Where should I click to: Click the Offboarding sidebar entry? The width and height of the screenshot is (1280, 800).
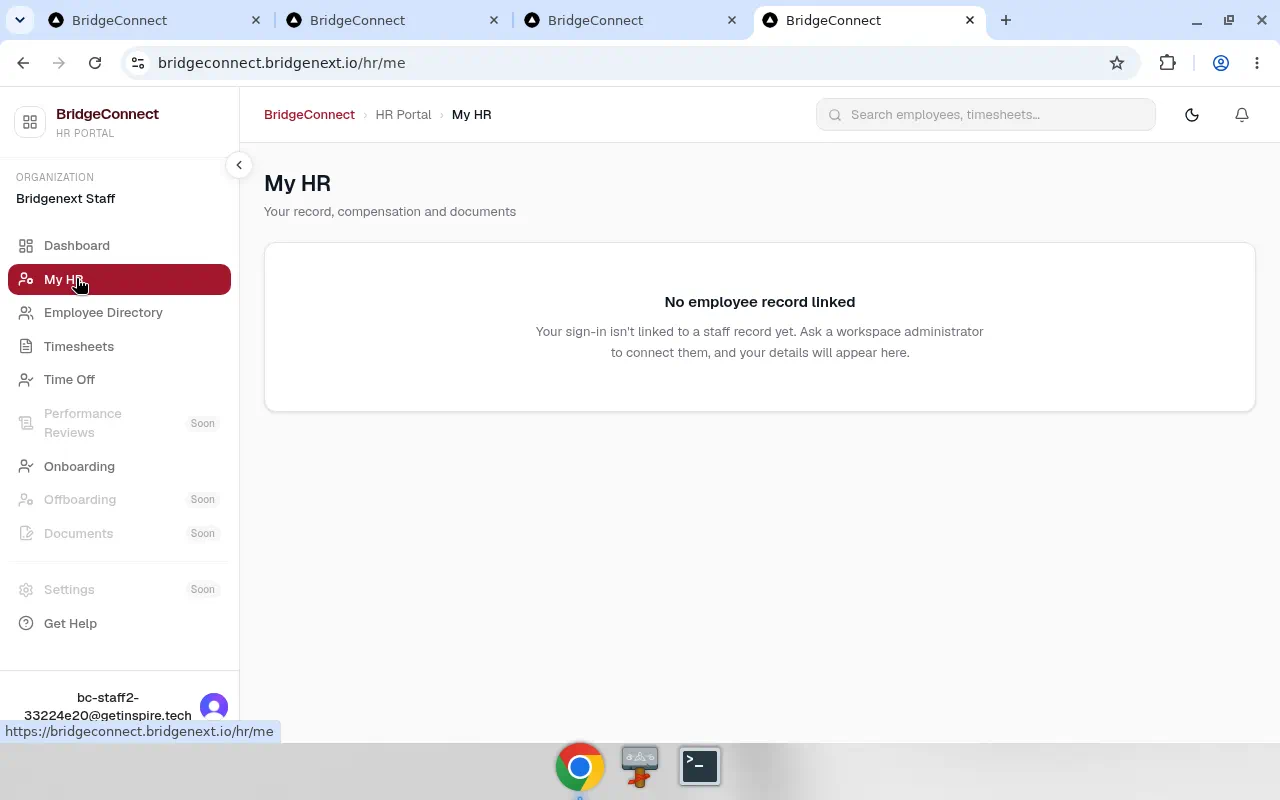tap(119, 500)
